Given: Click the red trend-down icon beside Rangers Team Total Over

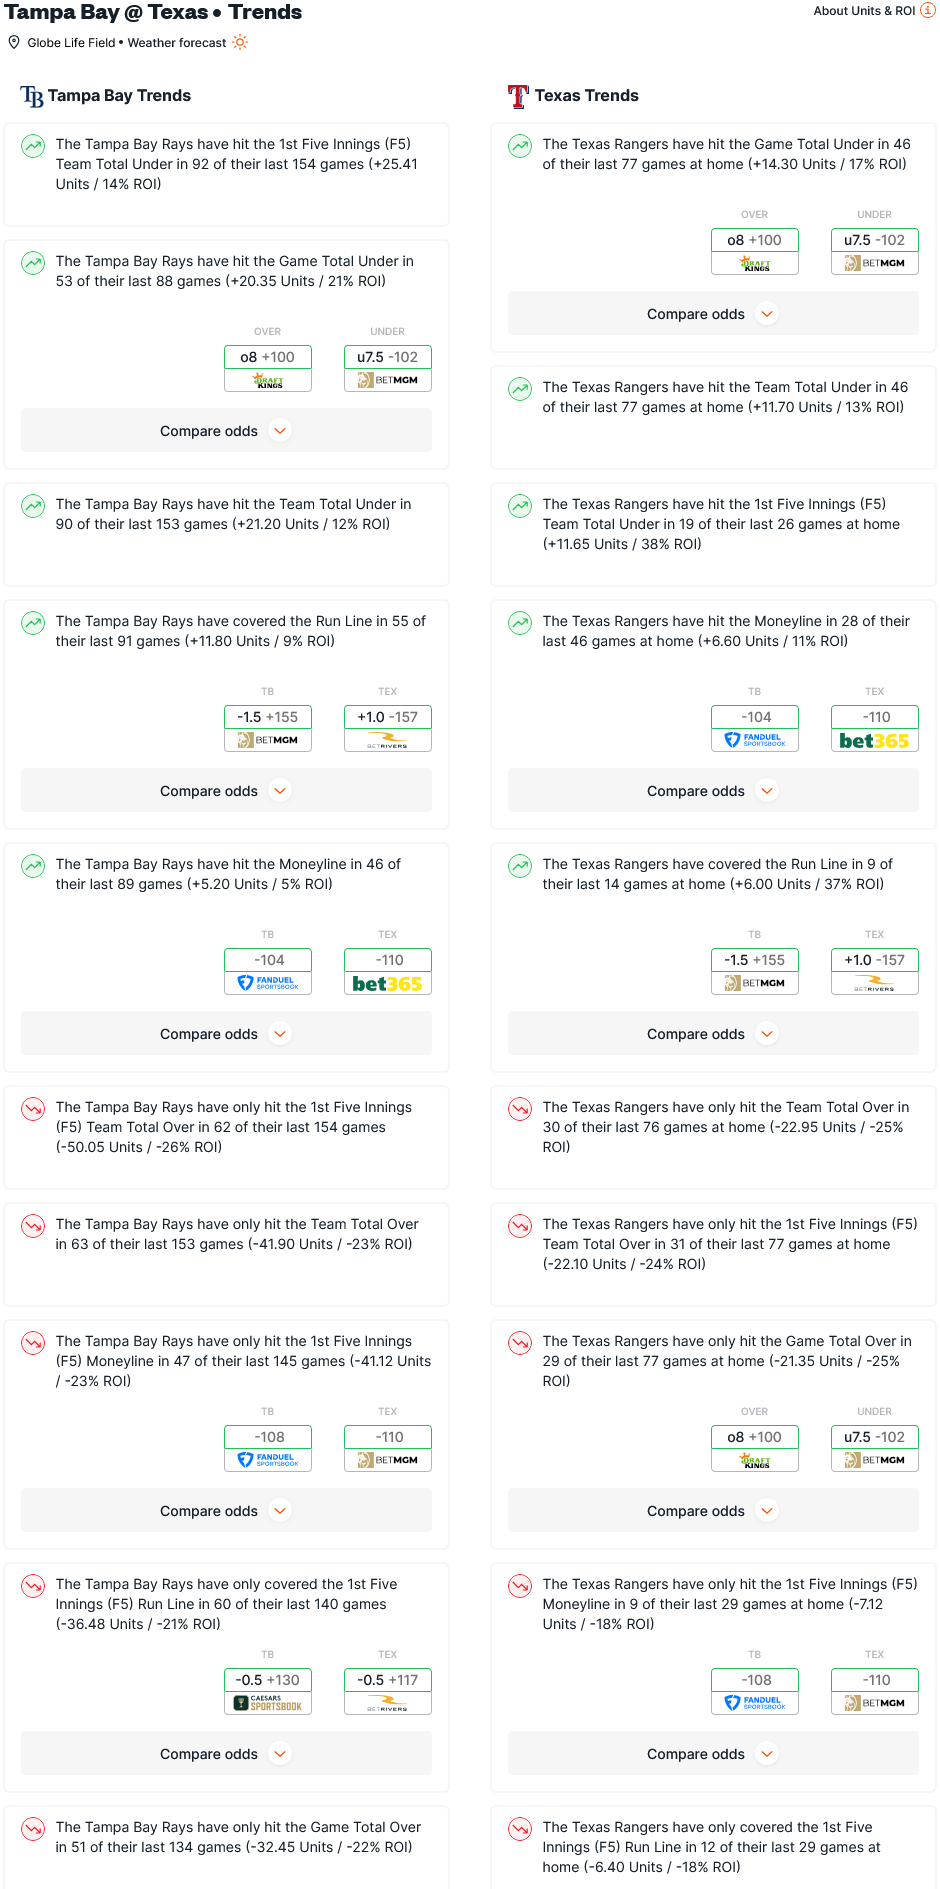Looking at the screenshot, I should point(520,1109).
